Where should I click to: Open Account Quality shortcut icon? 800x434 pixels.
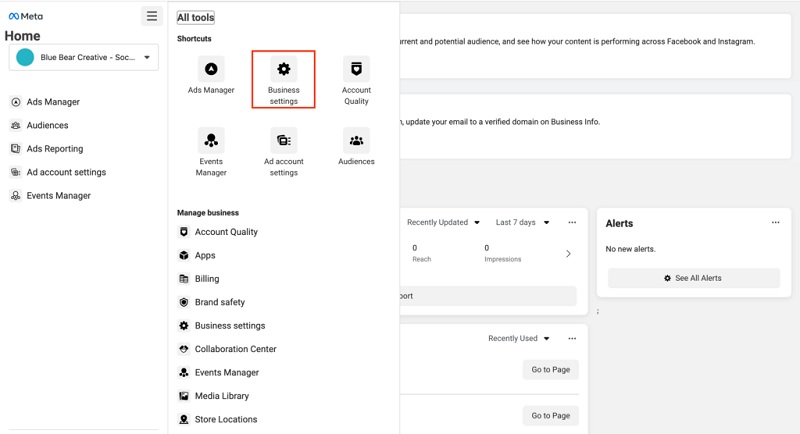coord(356,69)
